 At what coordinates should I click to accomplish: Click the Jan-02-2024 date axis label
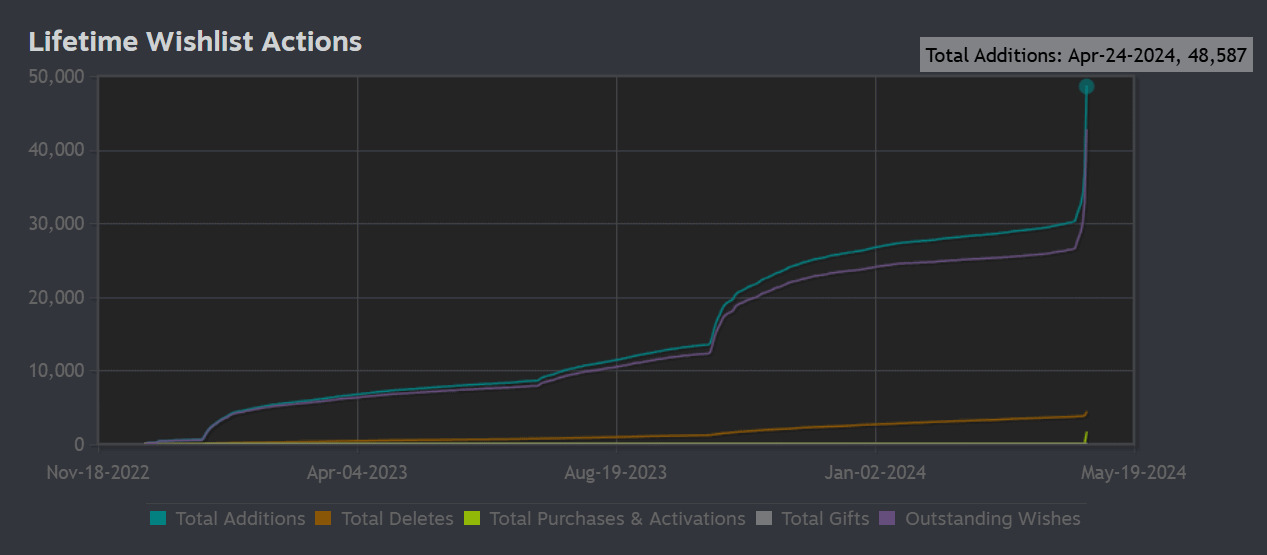(876, 472)
